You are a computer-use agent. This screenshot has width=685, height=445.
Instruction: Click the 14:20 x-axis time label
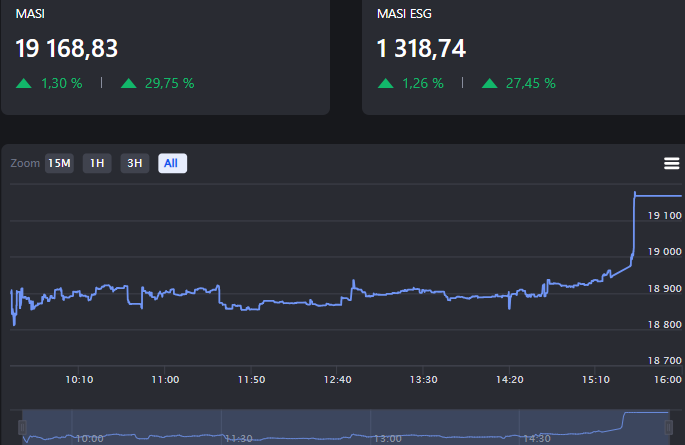(x=509, y=379)
